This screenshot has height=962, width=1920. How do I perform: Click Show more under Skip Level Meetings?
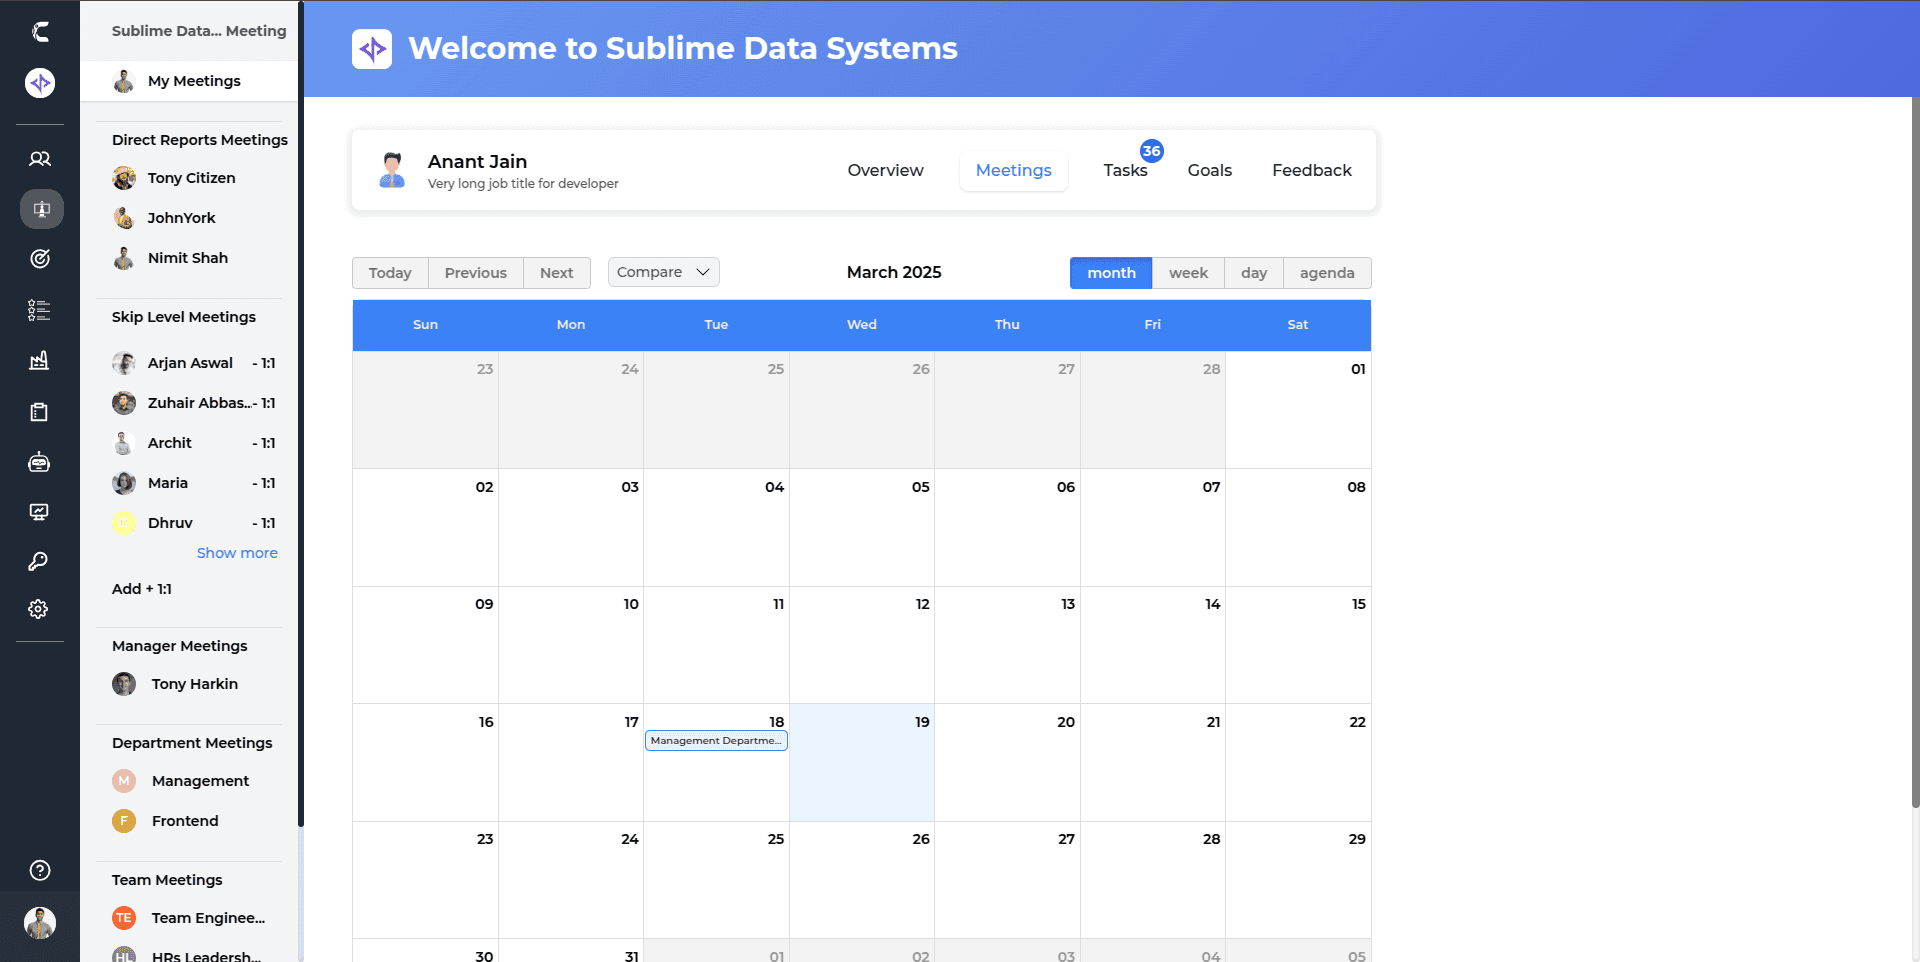[237, 553]
